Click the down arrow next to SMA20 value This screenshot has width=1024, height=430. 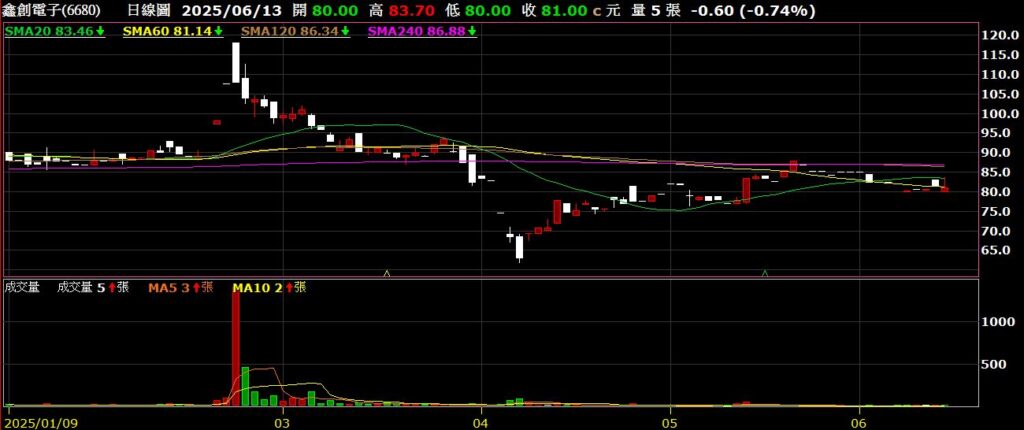pyautogui.click(x=101, y=31)
